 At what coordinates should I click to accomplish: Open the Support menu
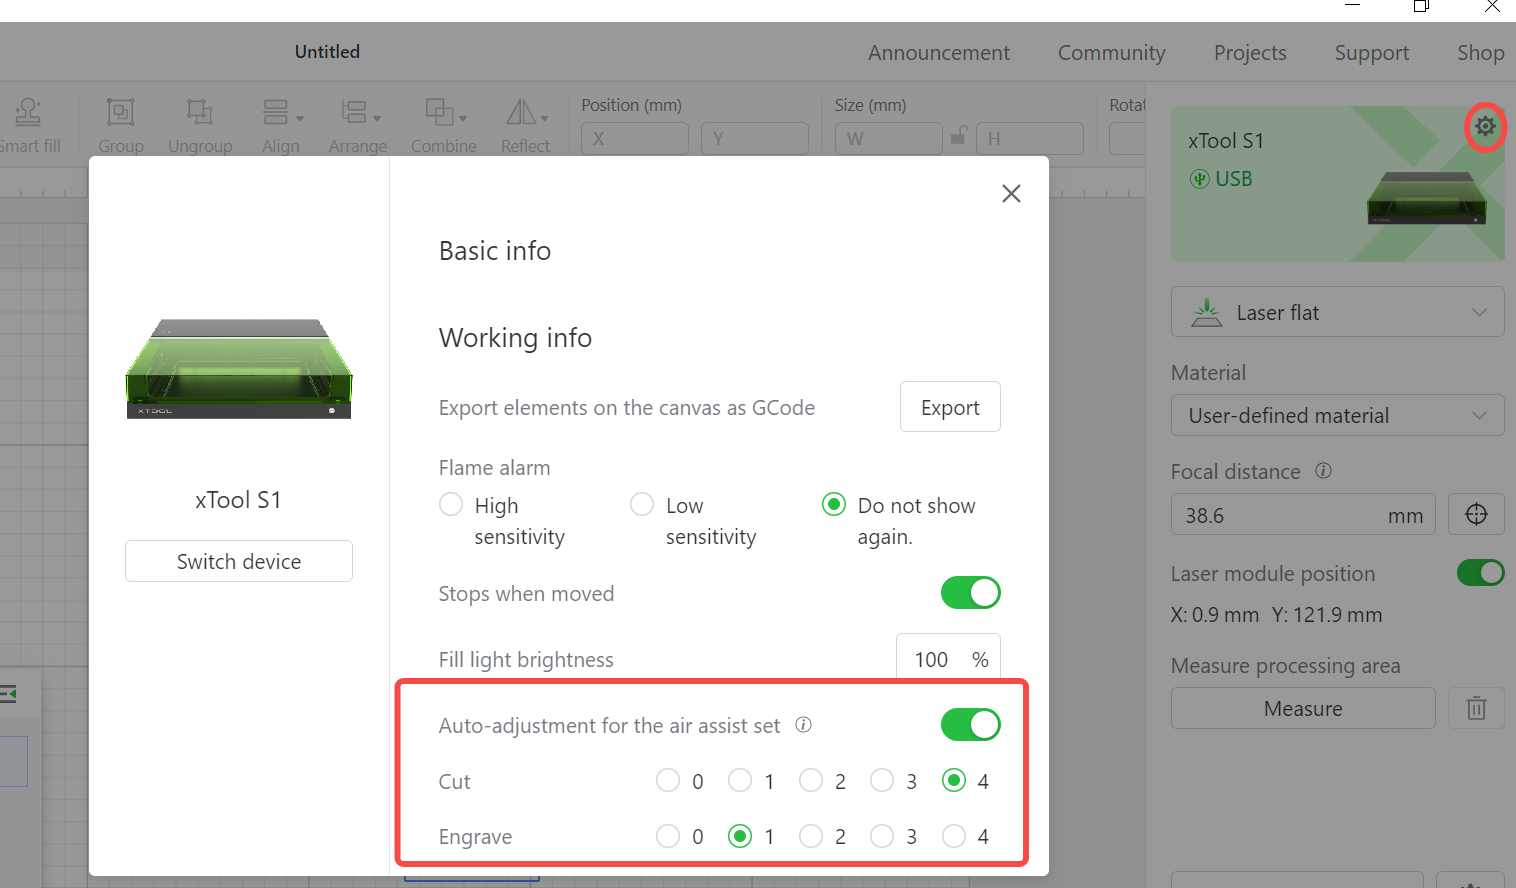click(x=1371, y=53)
